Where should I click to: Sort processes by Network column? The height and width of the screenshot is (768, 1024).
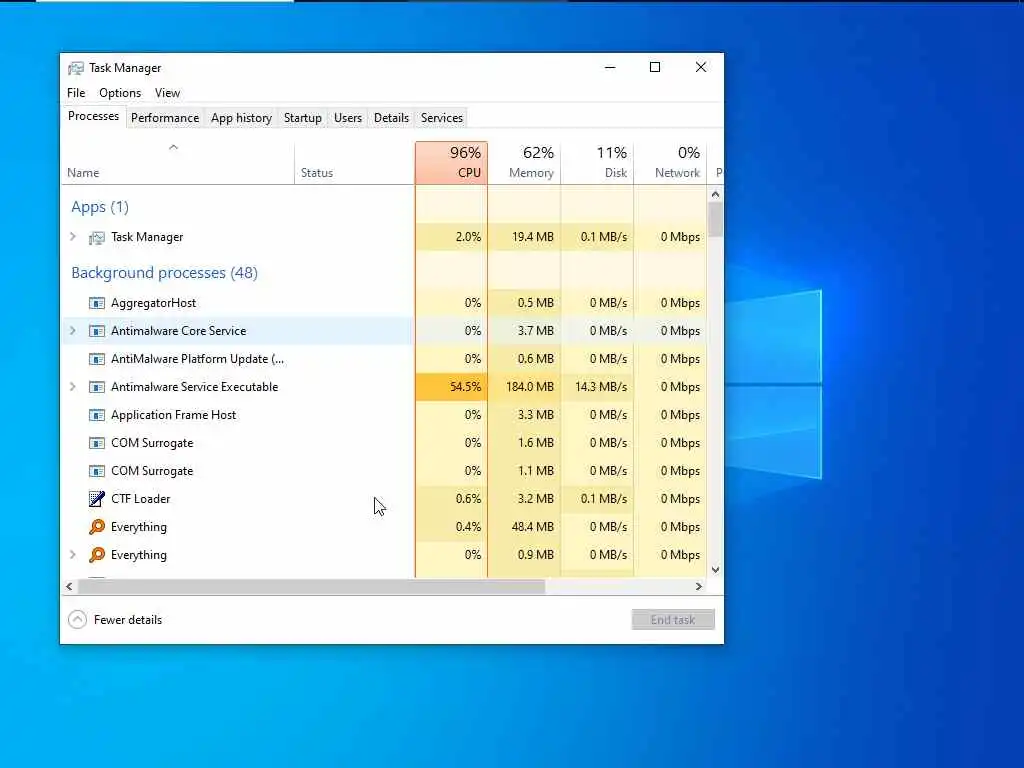[671, 163]
